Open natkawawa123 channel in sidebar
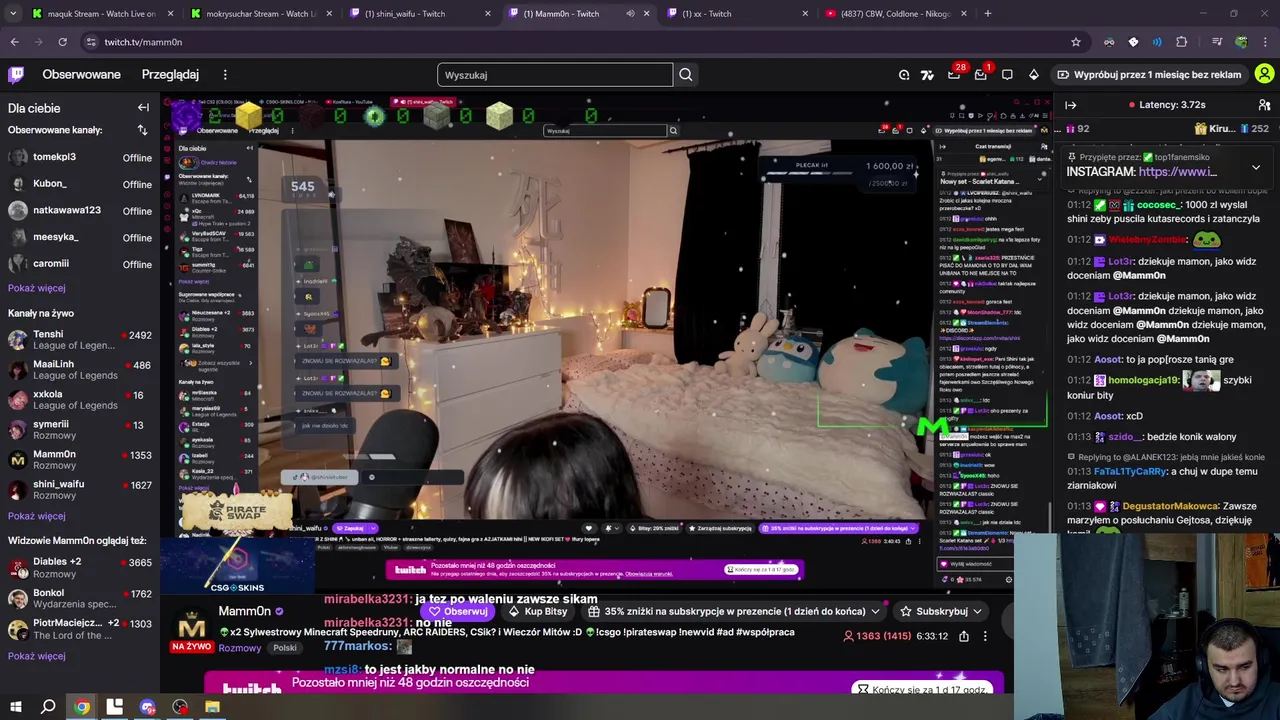1280x720 pixels. point(80,210)
